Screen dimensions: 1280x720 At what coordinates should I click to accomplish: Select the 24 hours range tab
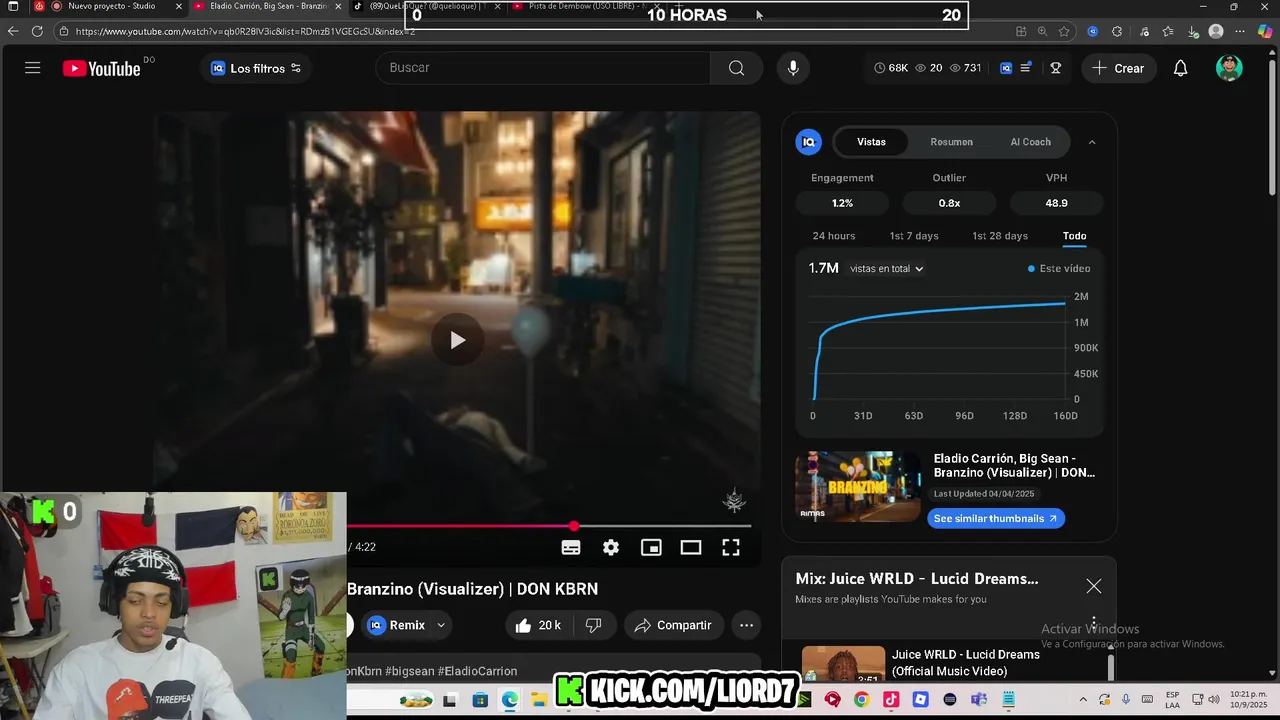pyautogui.click(x=834, y=236)
